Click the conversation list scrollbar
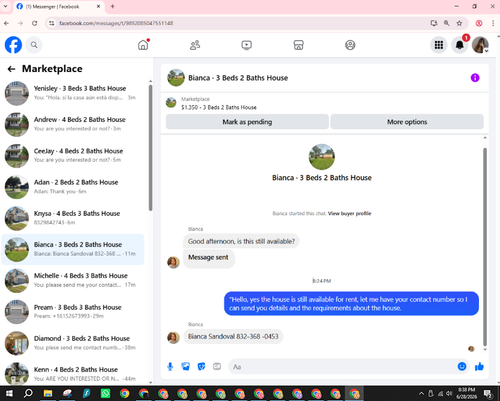The width and height of the screenshot is (500, 401). click(x=150, y=147)
